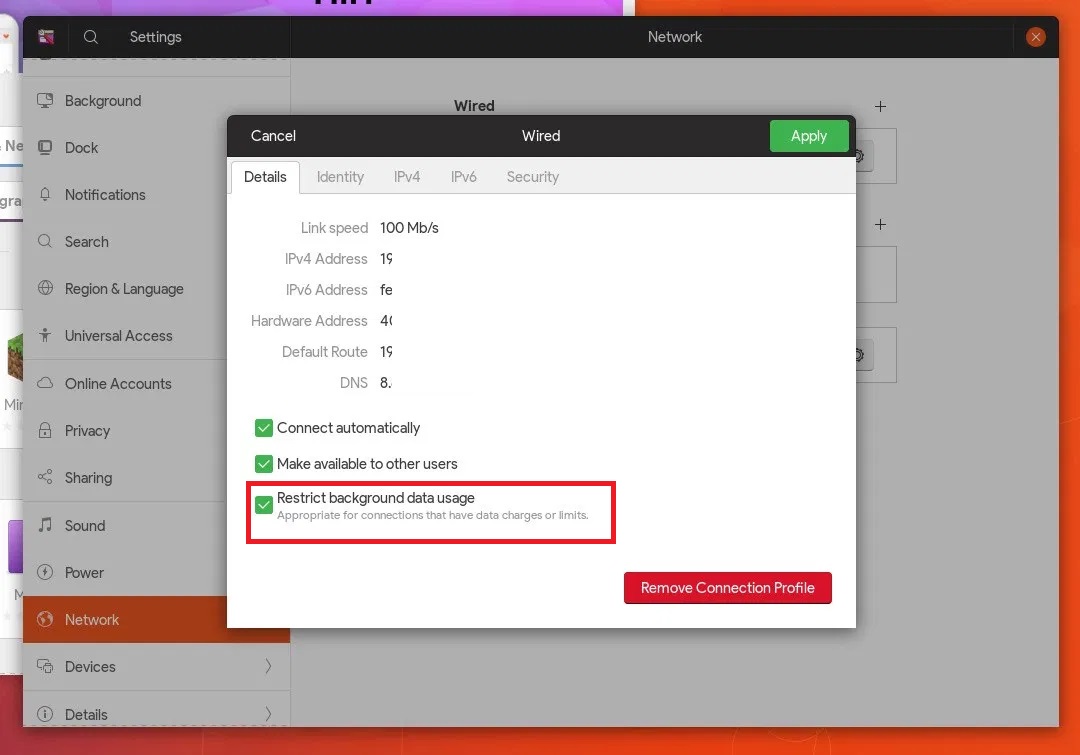
Task: Click the Notifications bell icon
Action: (45, 195)
